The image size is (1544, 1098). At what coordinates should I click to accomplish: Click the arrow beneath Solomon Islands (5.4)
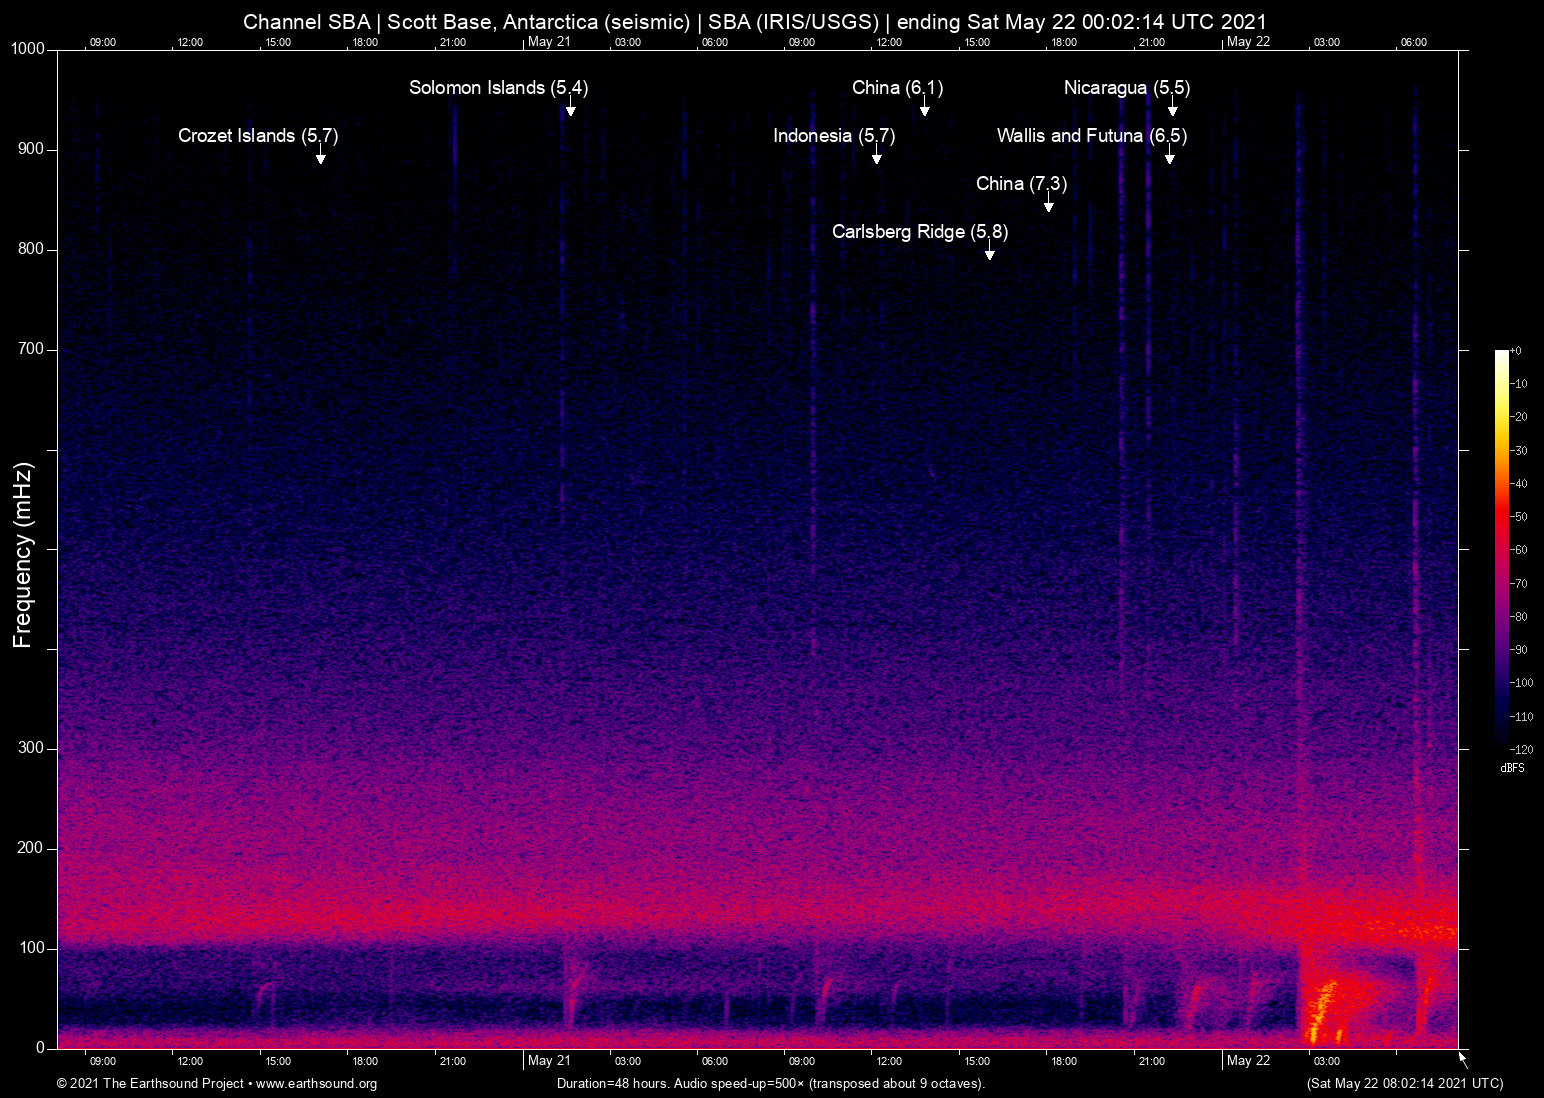click(x=570, y=107)
